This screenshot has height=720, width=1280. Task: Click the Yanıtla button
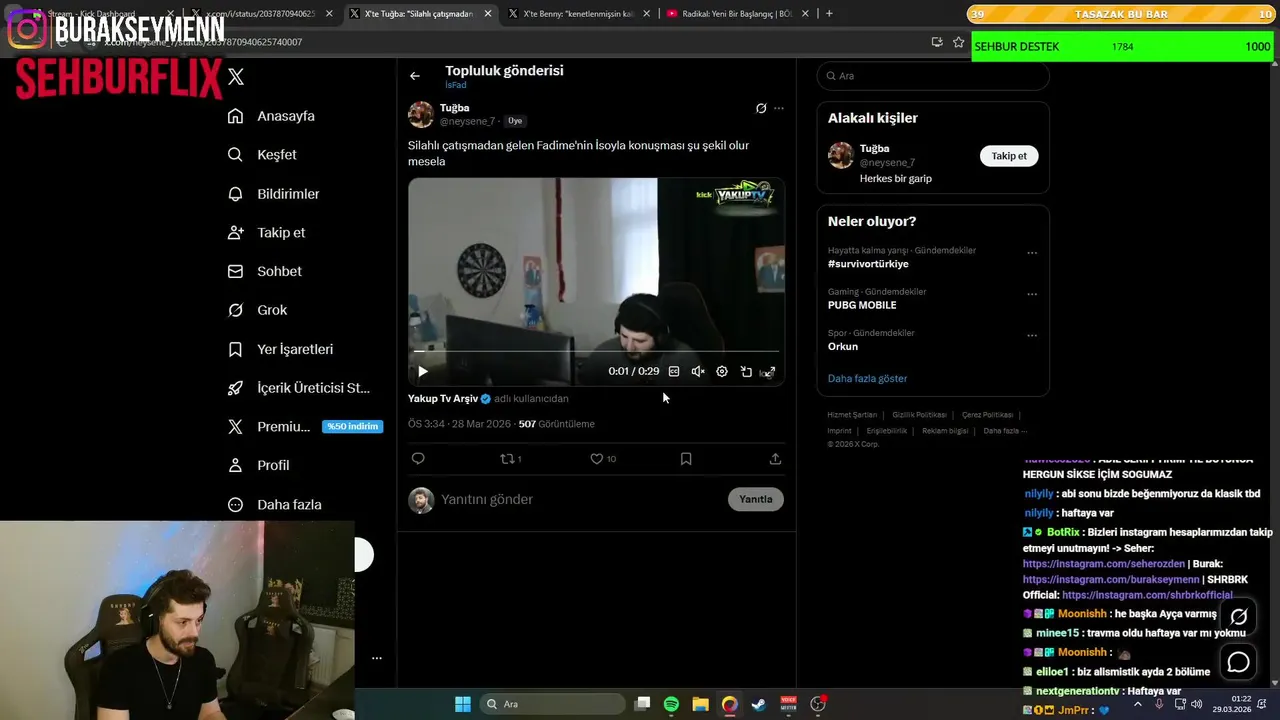756,499
